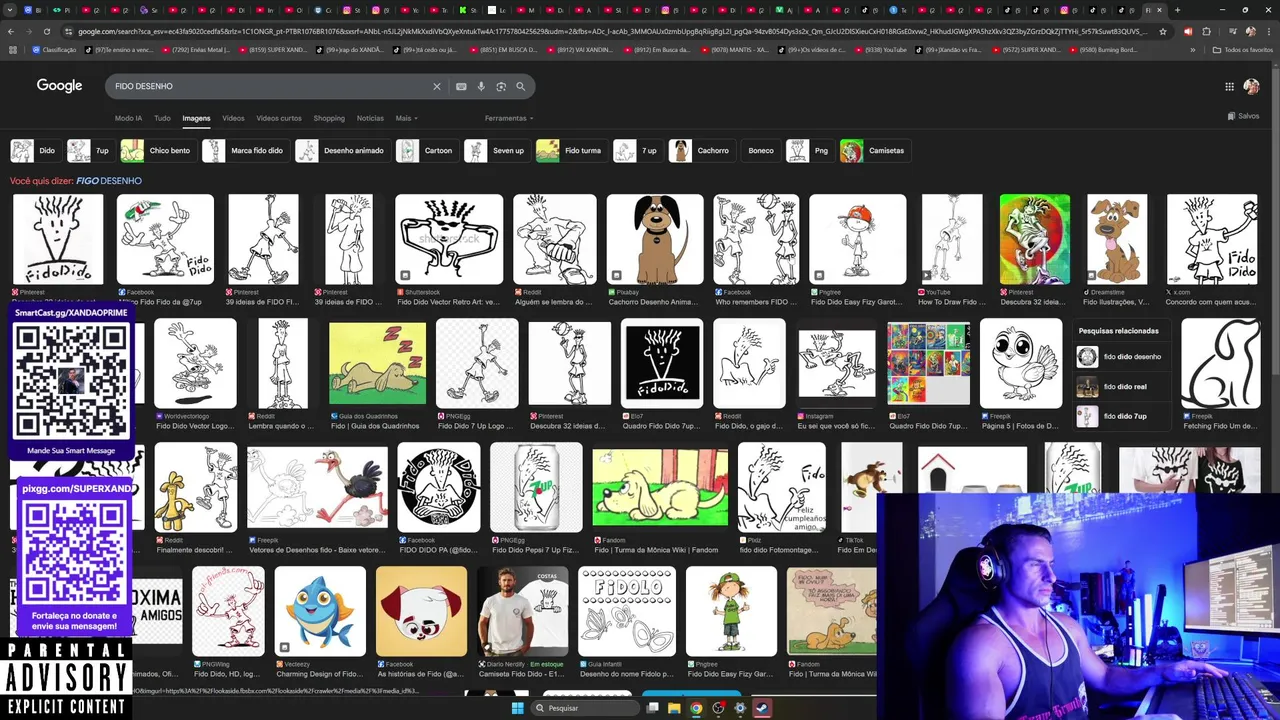Apply the Fido turma filter chip
Image resolution: width=1280 pixels, height=720 pixels.
click(570, 151)
